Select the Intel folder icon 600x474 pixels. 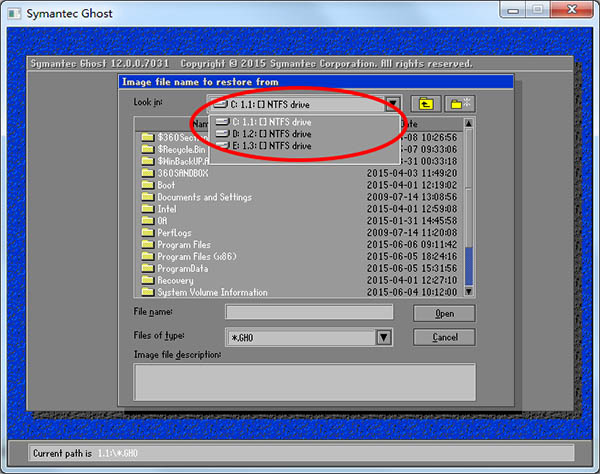pos(147,208)
